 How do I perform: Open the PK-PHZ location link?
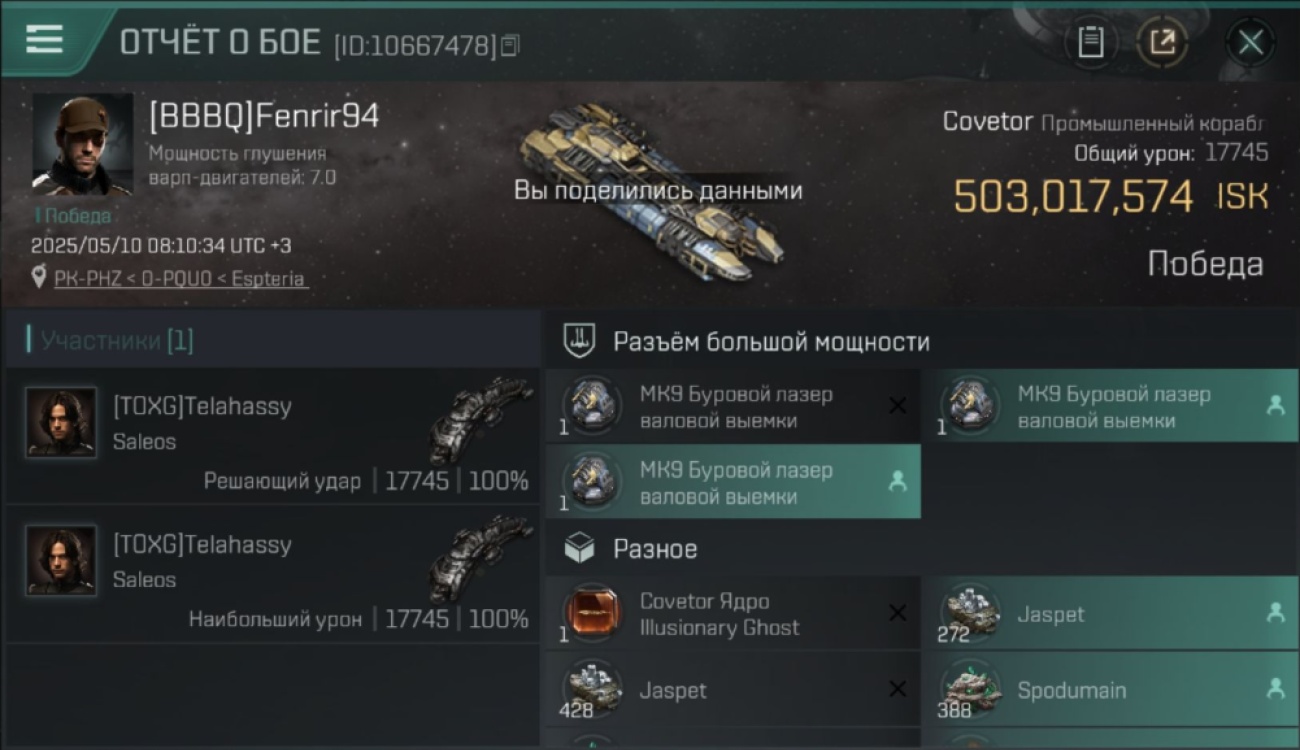click(x=180, y=279)
